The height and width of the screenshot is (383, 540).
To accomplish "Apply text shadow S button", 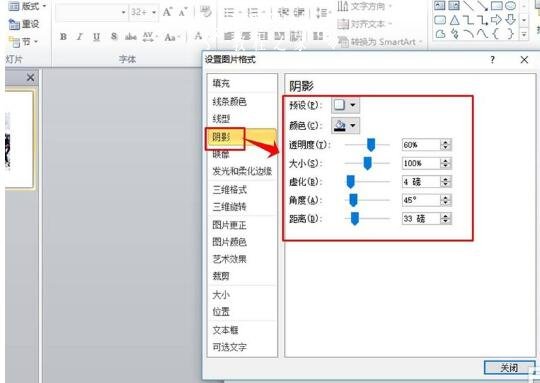I will [114, 37].
